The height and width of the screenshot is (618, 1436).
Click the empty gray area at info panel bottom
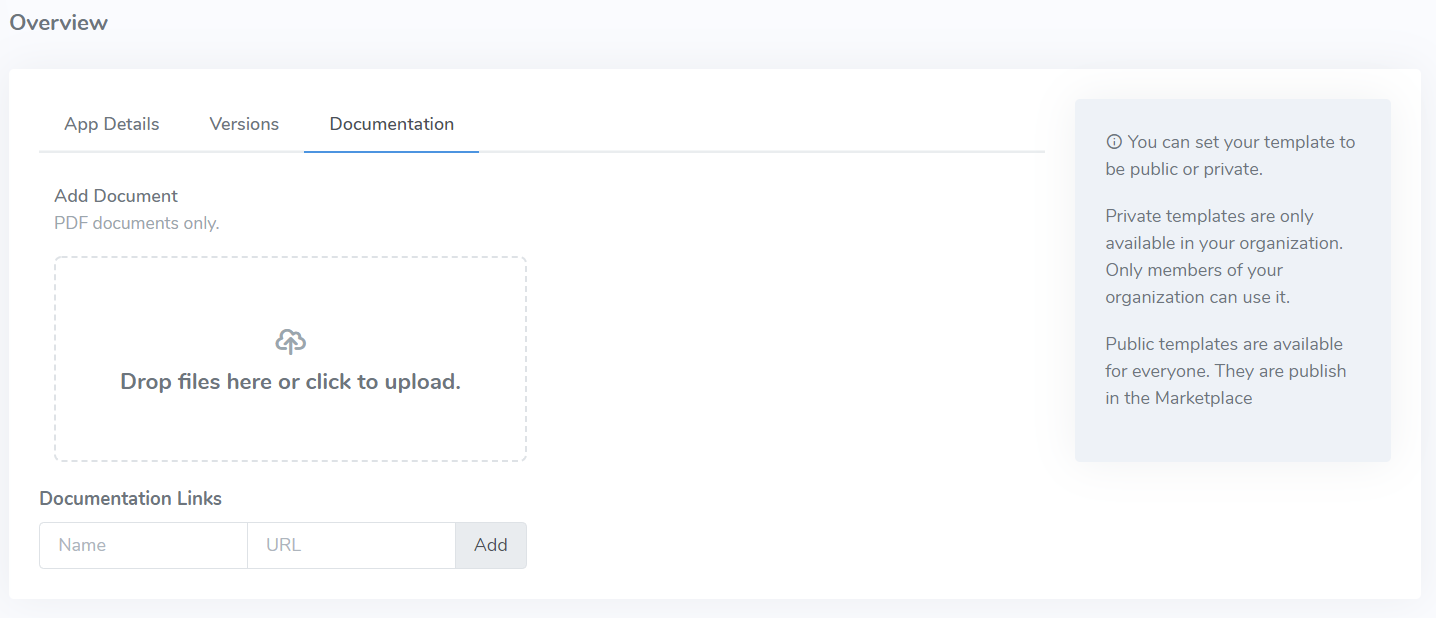(1232, 437)
